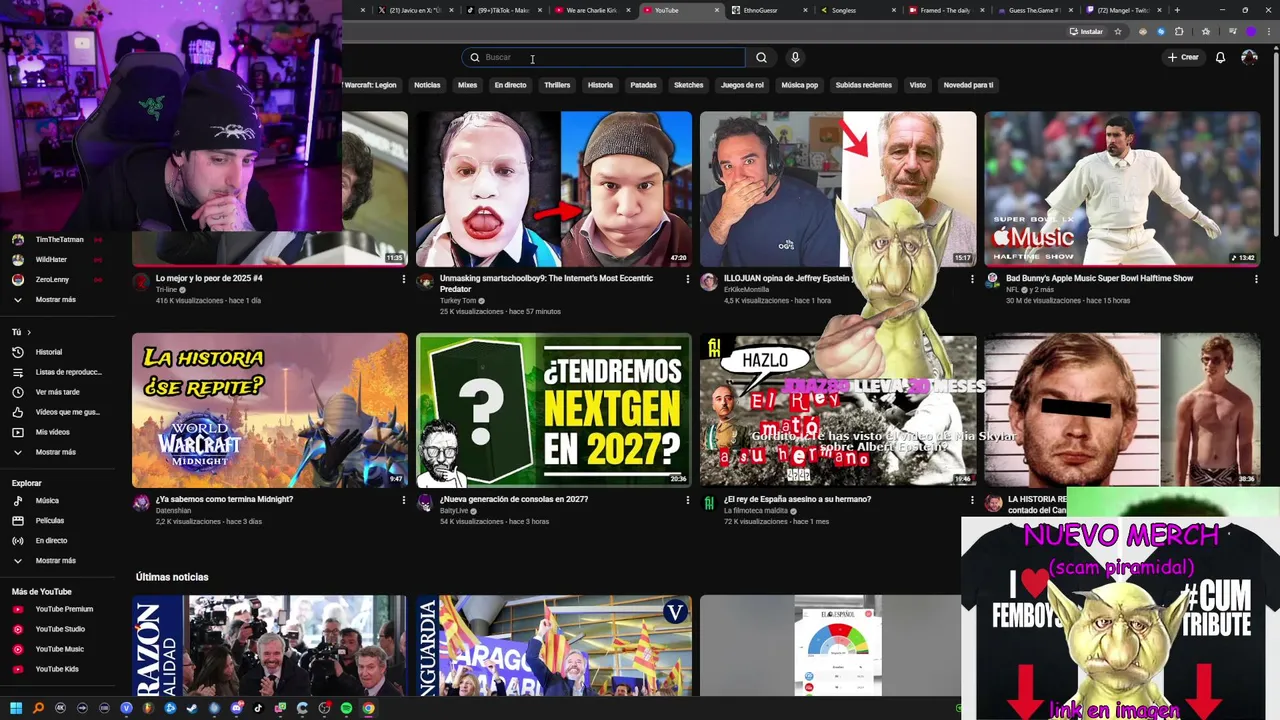Open Bad Bunny's Apple Music Halftime title
Screen dimensions: 1280x720
pyautogui.click(x=1099, y=278)
